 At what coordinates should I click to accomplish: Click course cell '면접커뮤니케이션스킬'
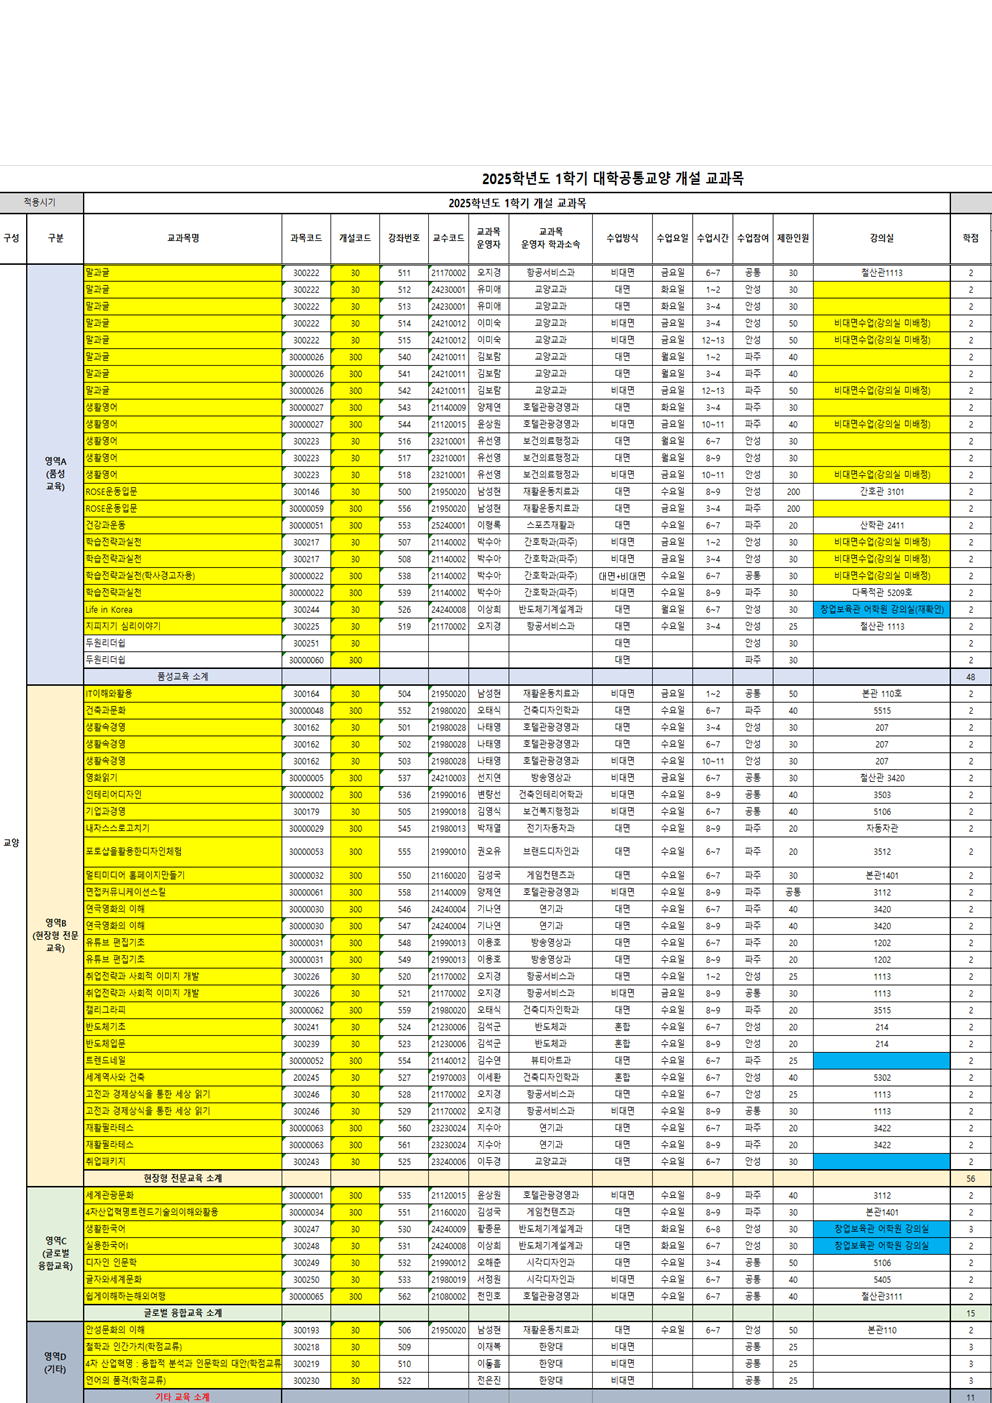(x=183, y=892)
